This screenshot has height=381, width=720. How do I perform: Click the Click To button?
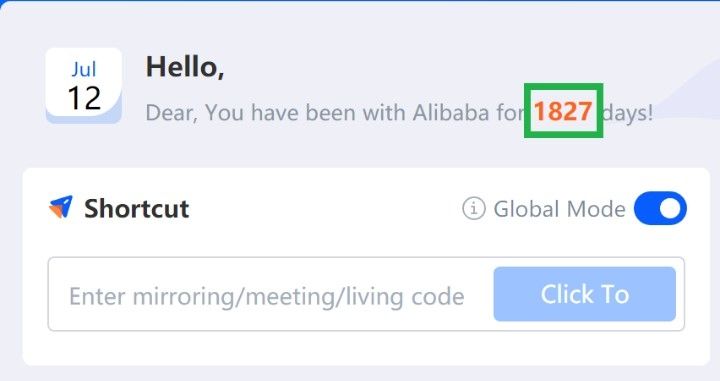585,294
